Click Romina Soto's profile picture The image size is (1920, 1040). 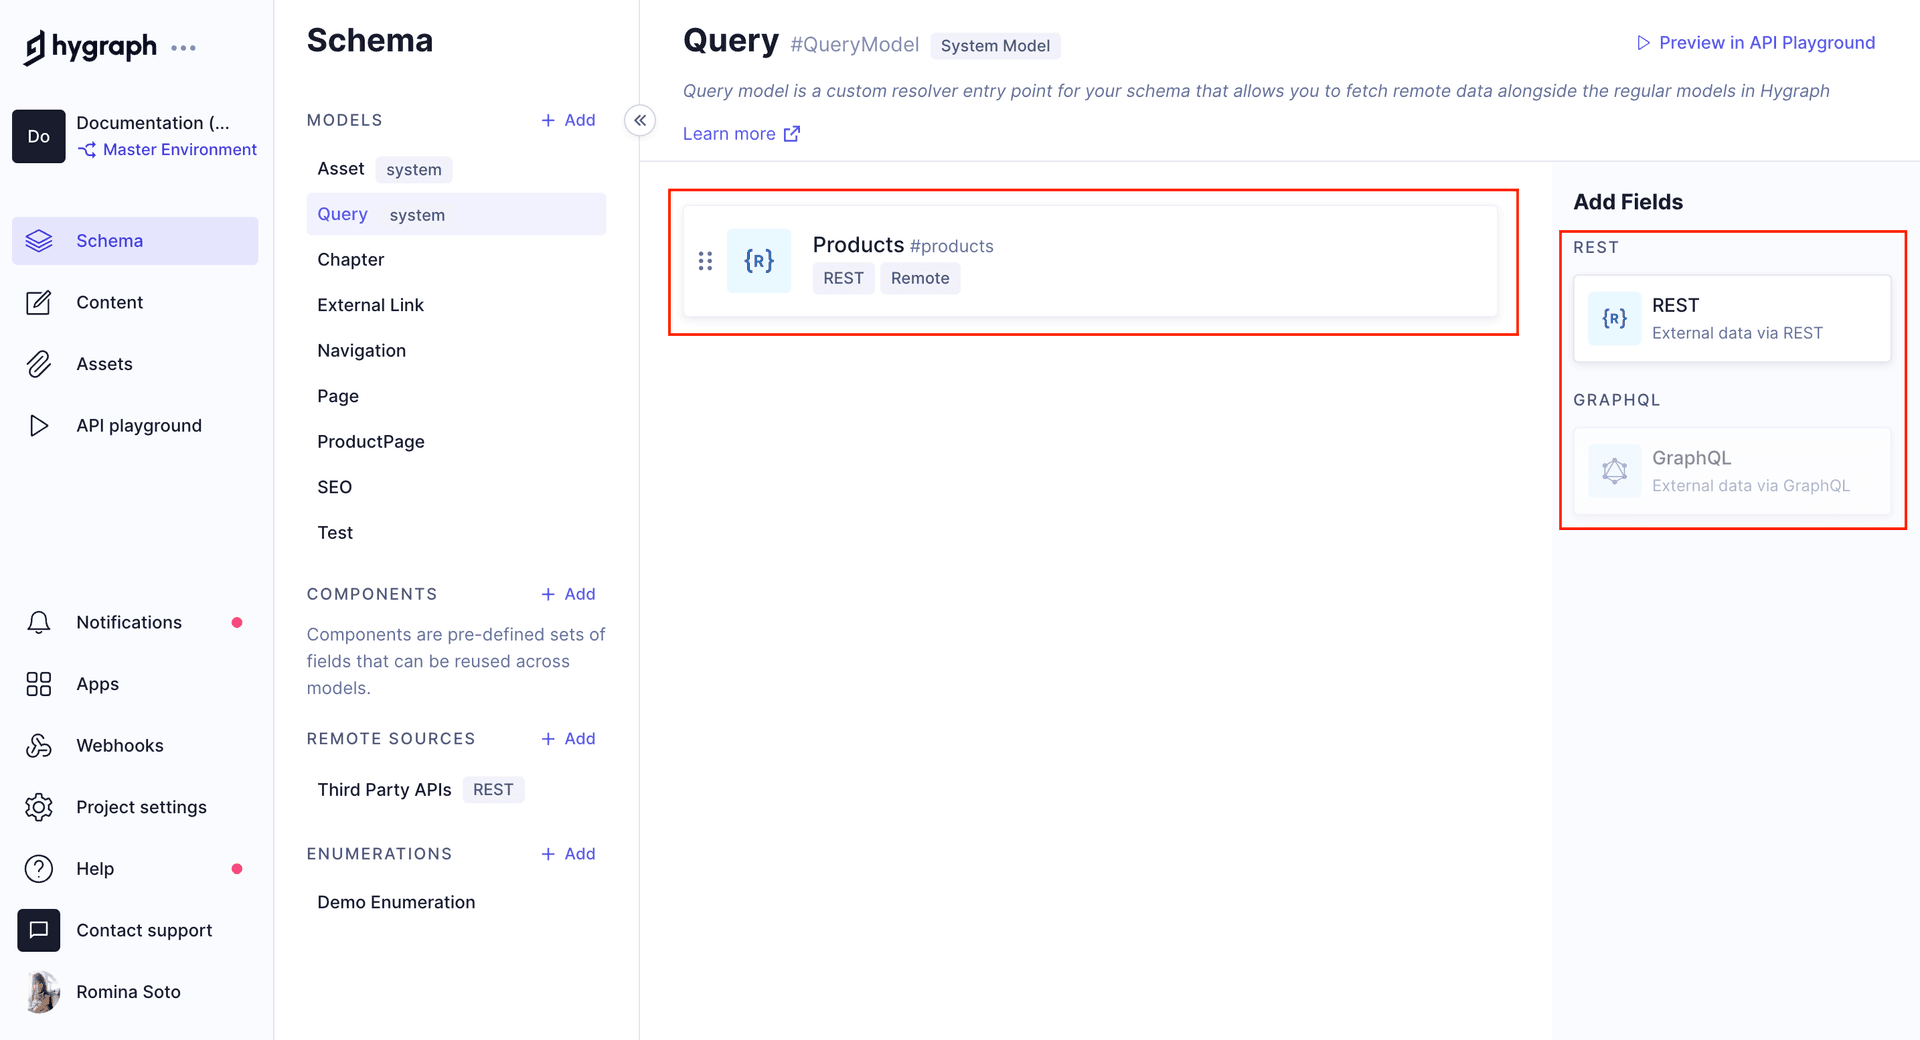42,992
